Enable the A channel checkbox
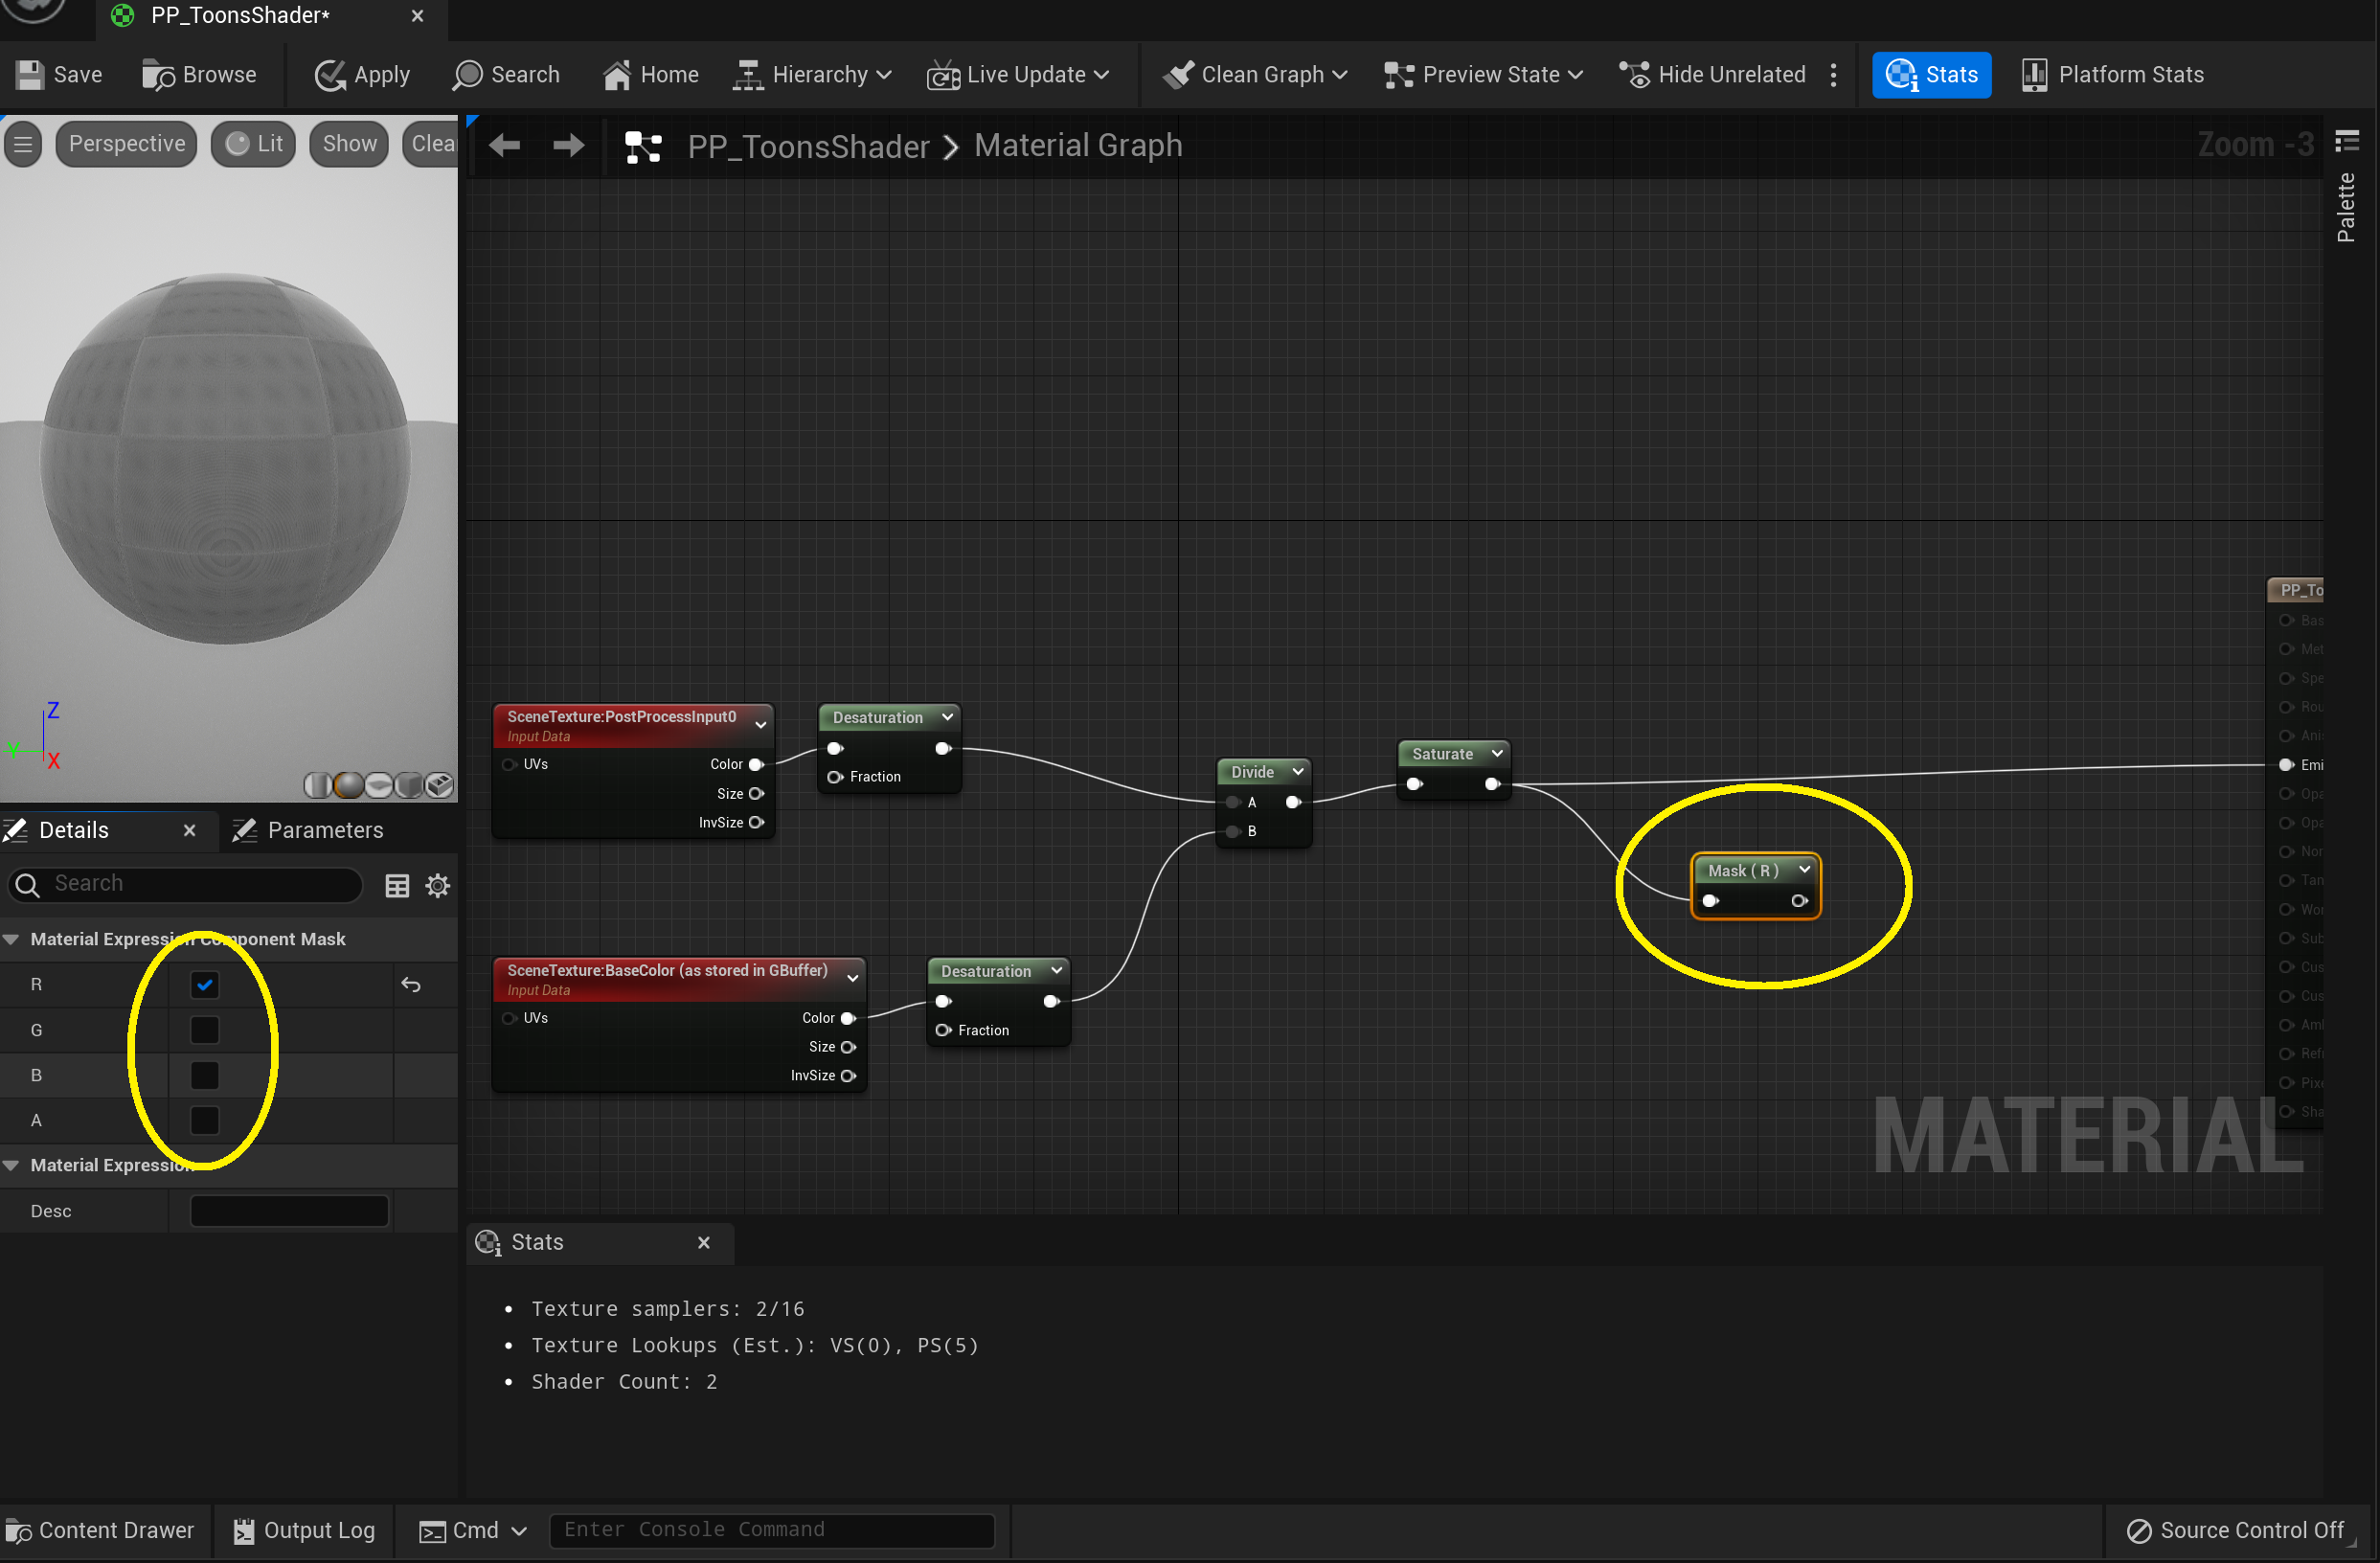The height and width of the screenshot is (1563, 2380). (205, 1120)
